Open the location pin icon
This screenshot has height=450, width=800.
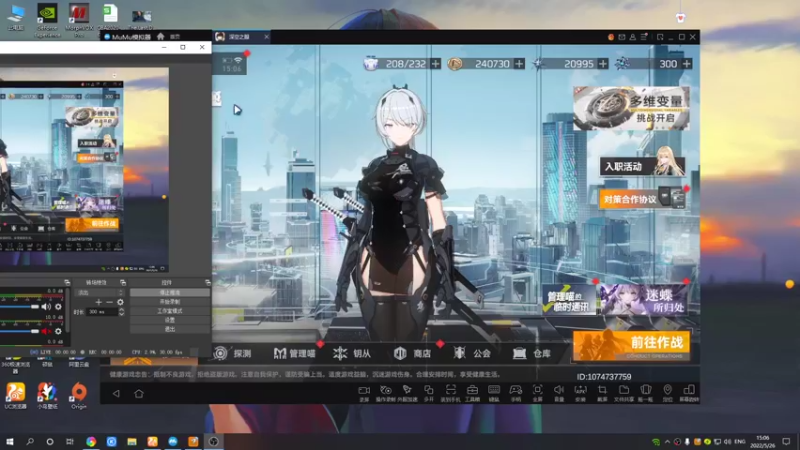click(667, 391)
